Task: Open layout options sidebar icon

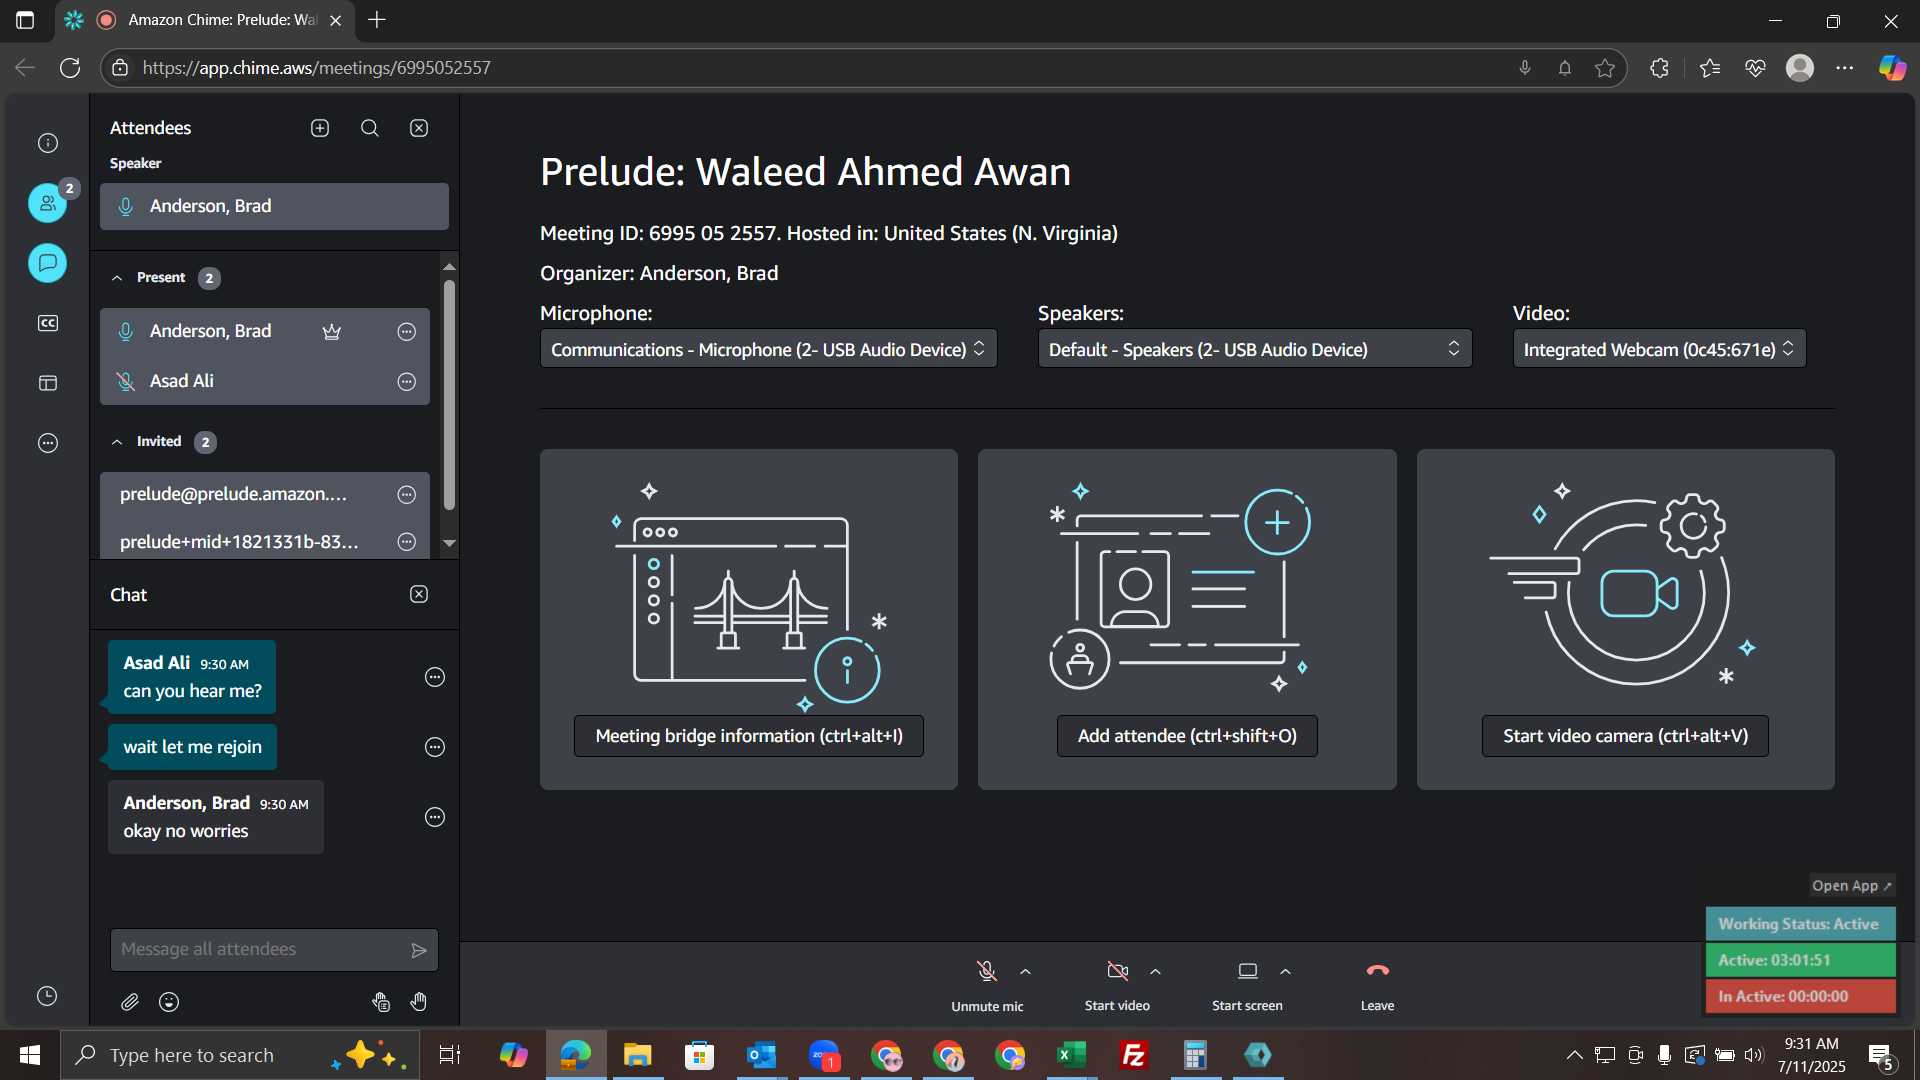Action: (x=48, y=383)
